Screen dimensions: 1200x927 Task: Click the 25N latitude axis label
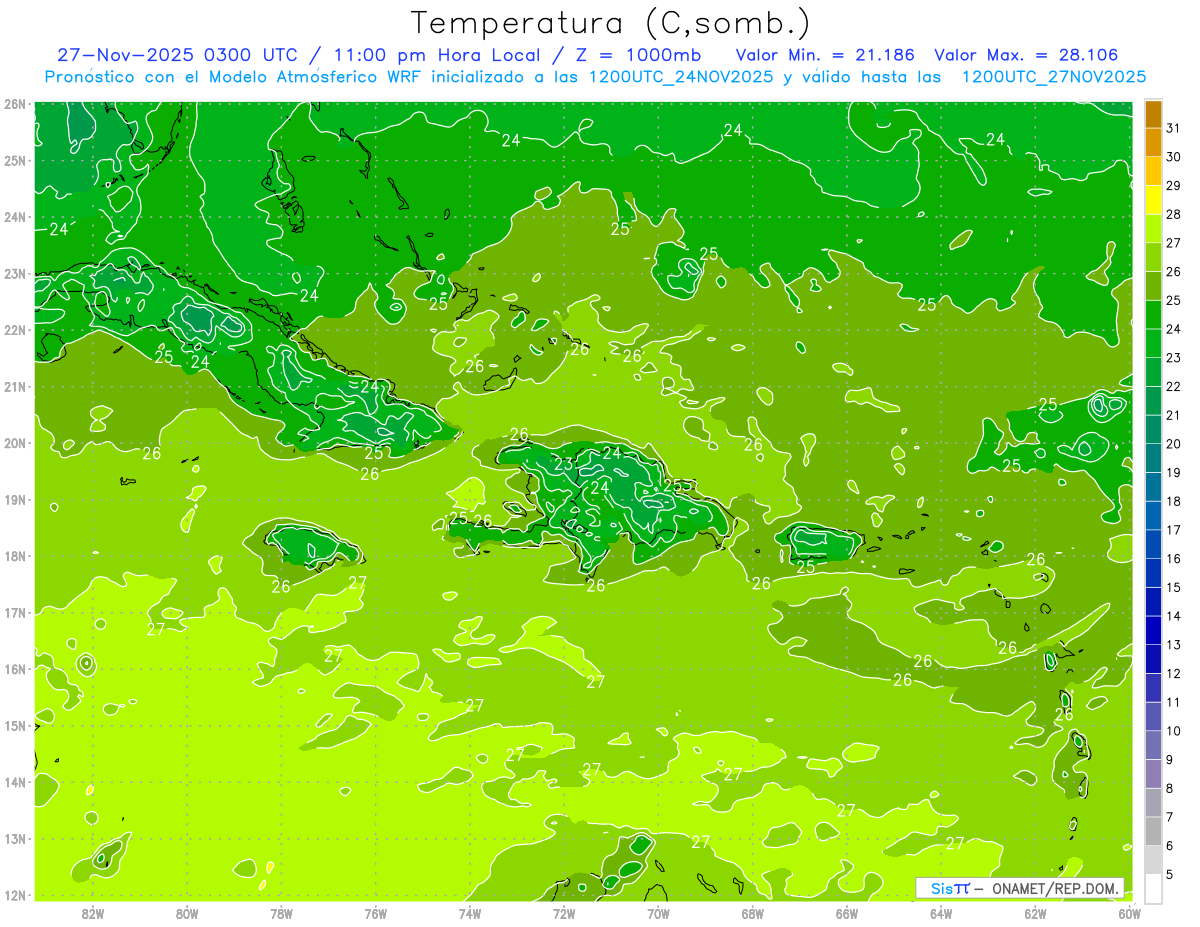15,160
